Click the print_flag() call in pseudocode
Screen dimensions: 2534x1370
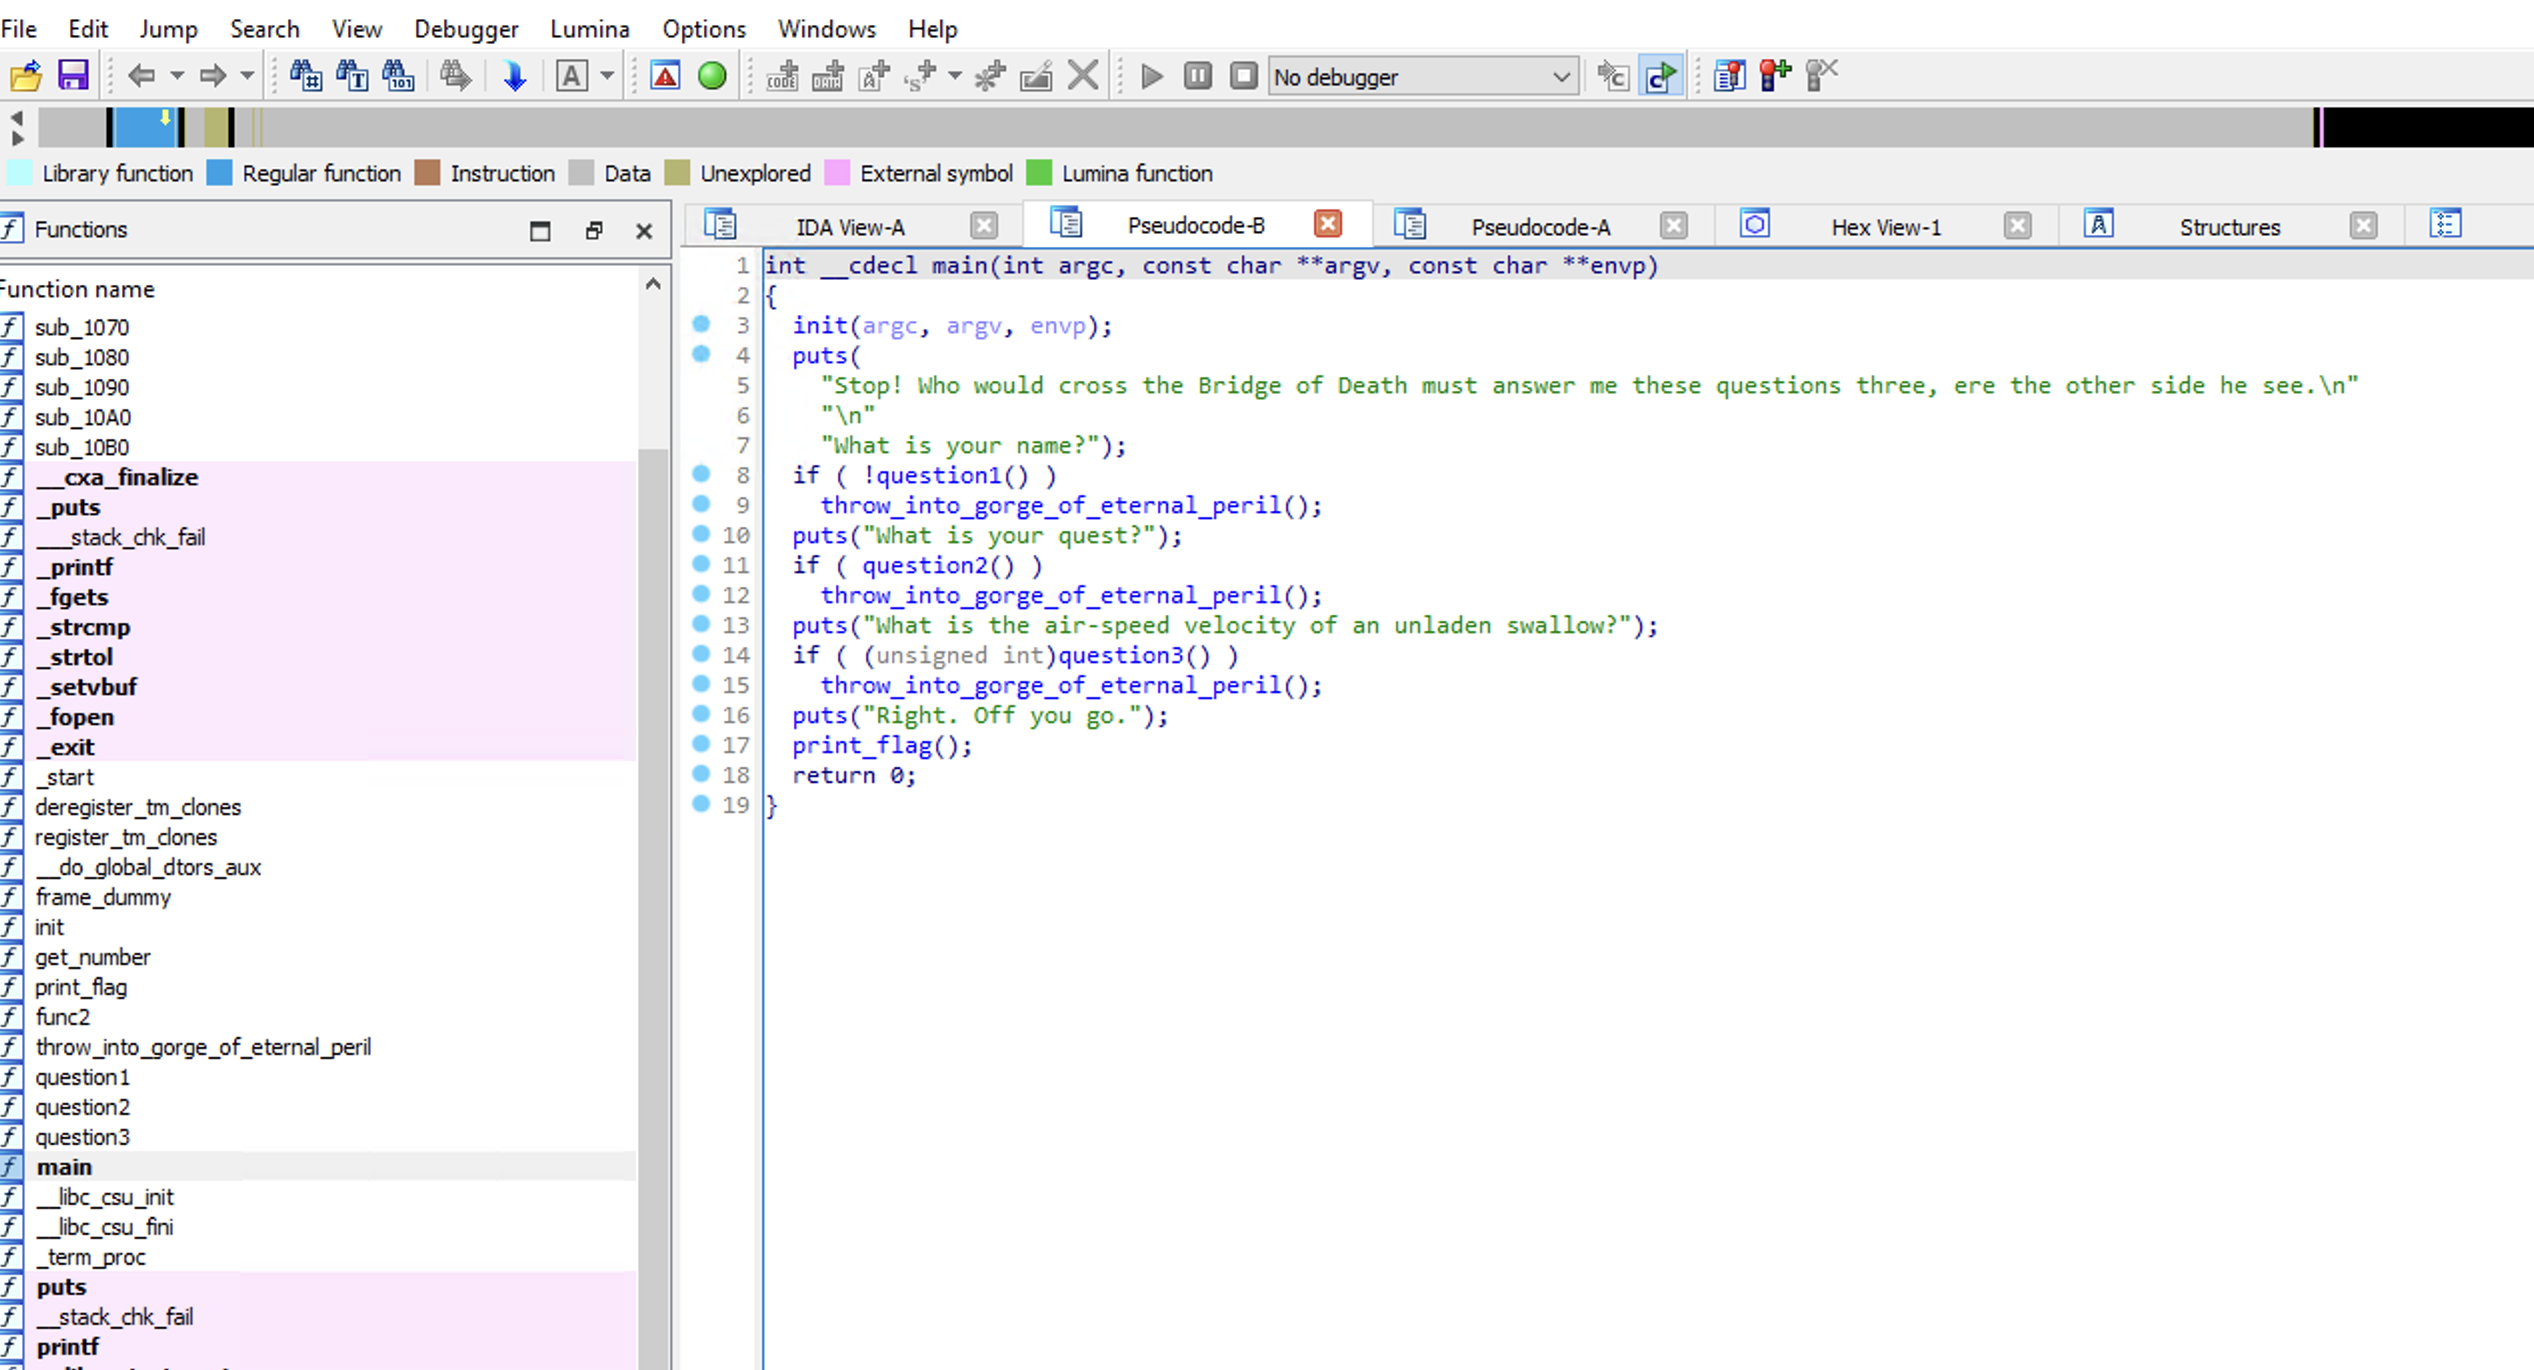[880, 746]
